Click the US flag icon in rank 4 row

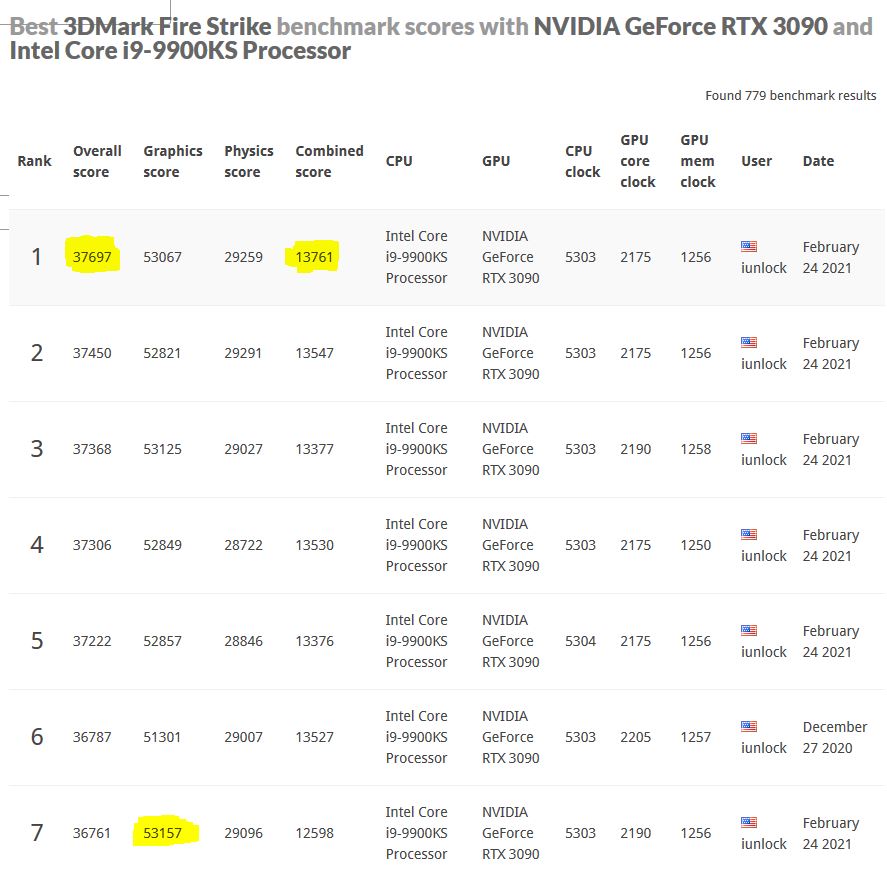pyautogui.click(x=749, y=534)
